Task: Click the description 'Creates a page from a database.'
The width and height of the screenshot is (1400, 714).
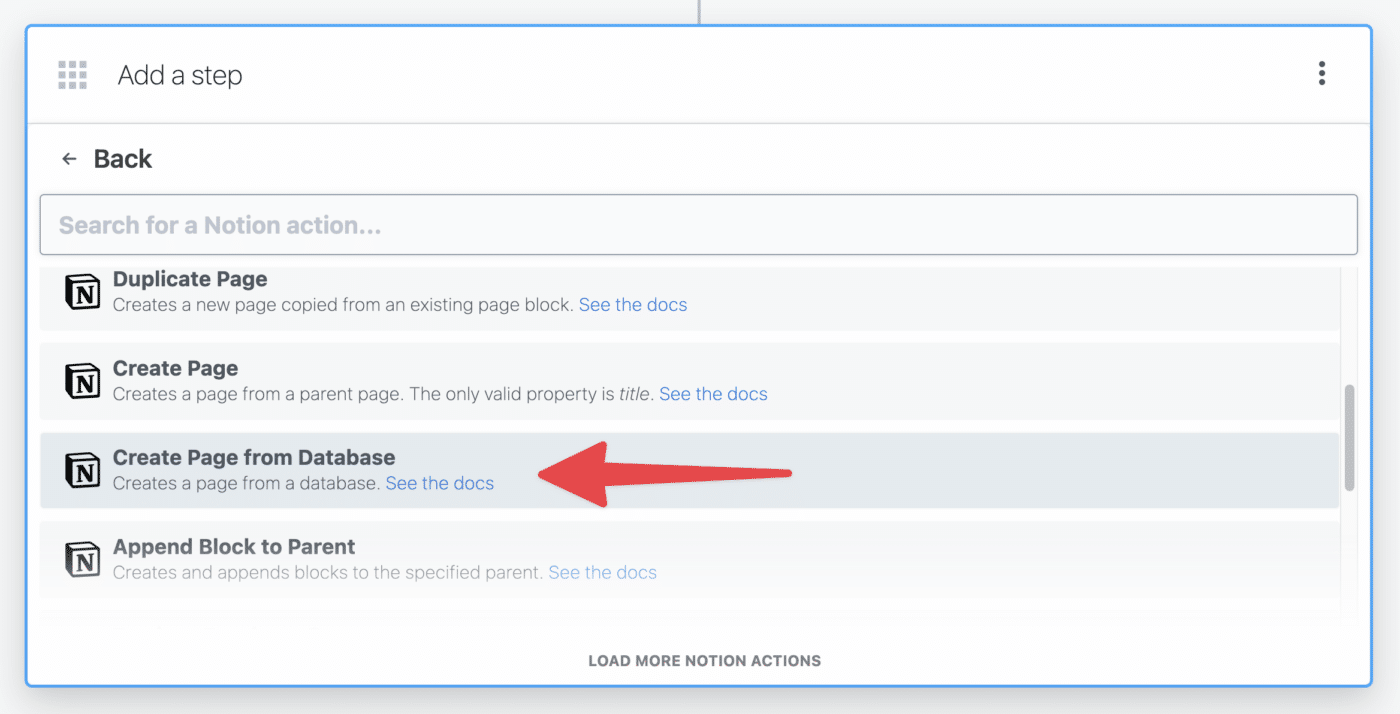Action: [247, 483]
